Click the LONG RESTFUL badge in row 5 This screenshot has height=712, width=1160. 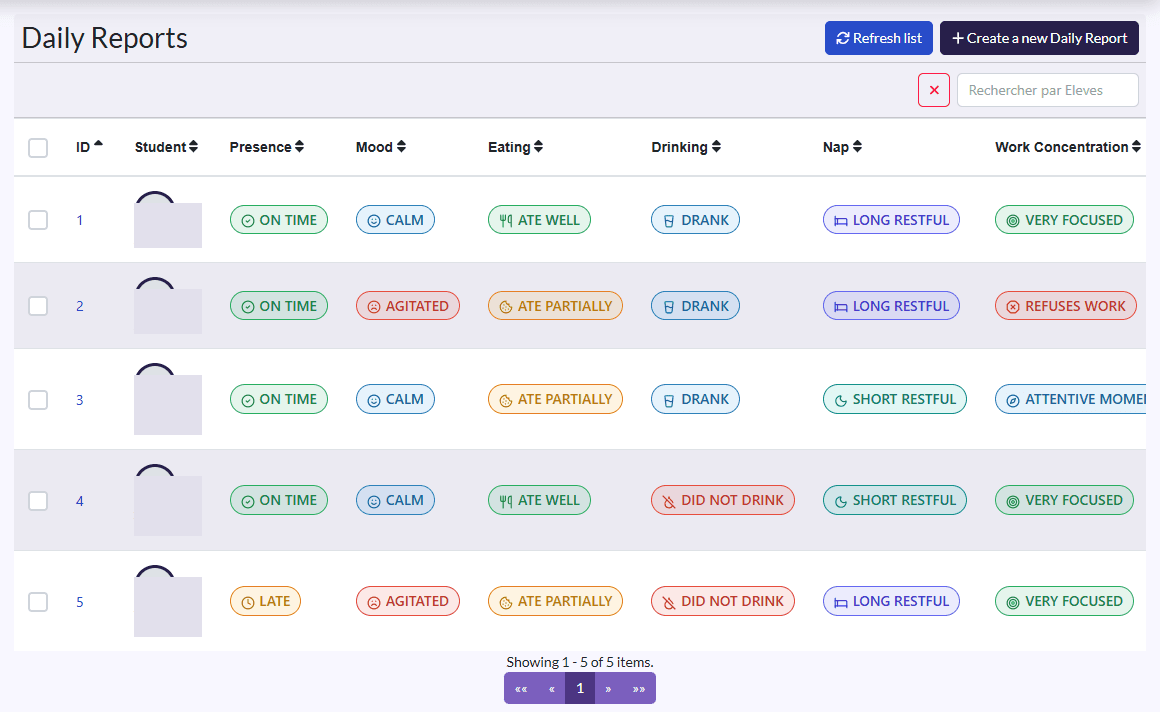tap(891, 601)
